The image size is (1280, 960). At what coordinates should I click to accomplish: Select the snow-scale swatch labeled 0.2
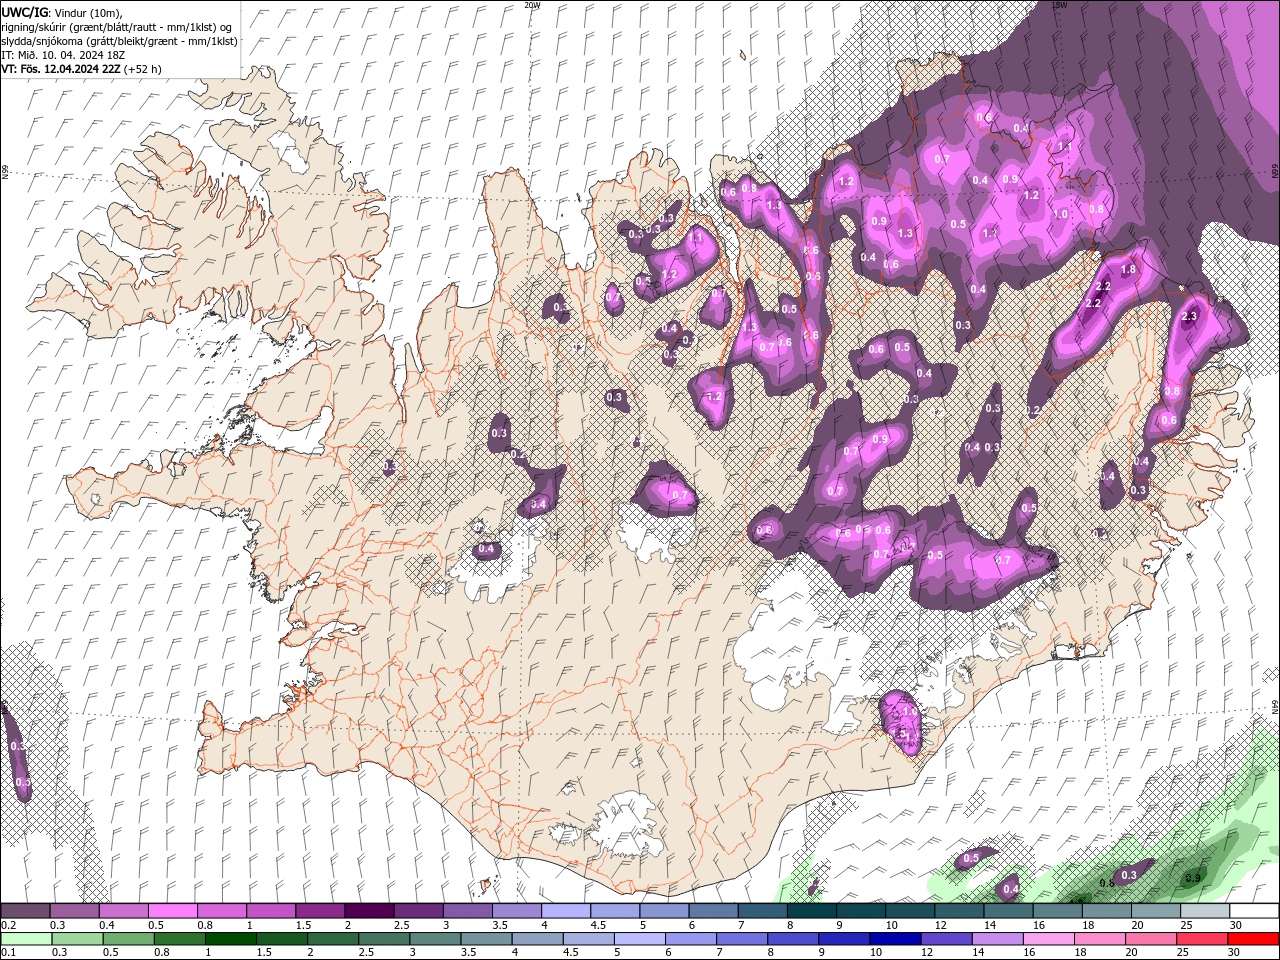click(25, 911)
